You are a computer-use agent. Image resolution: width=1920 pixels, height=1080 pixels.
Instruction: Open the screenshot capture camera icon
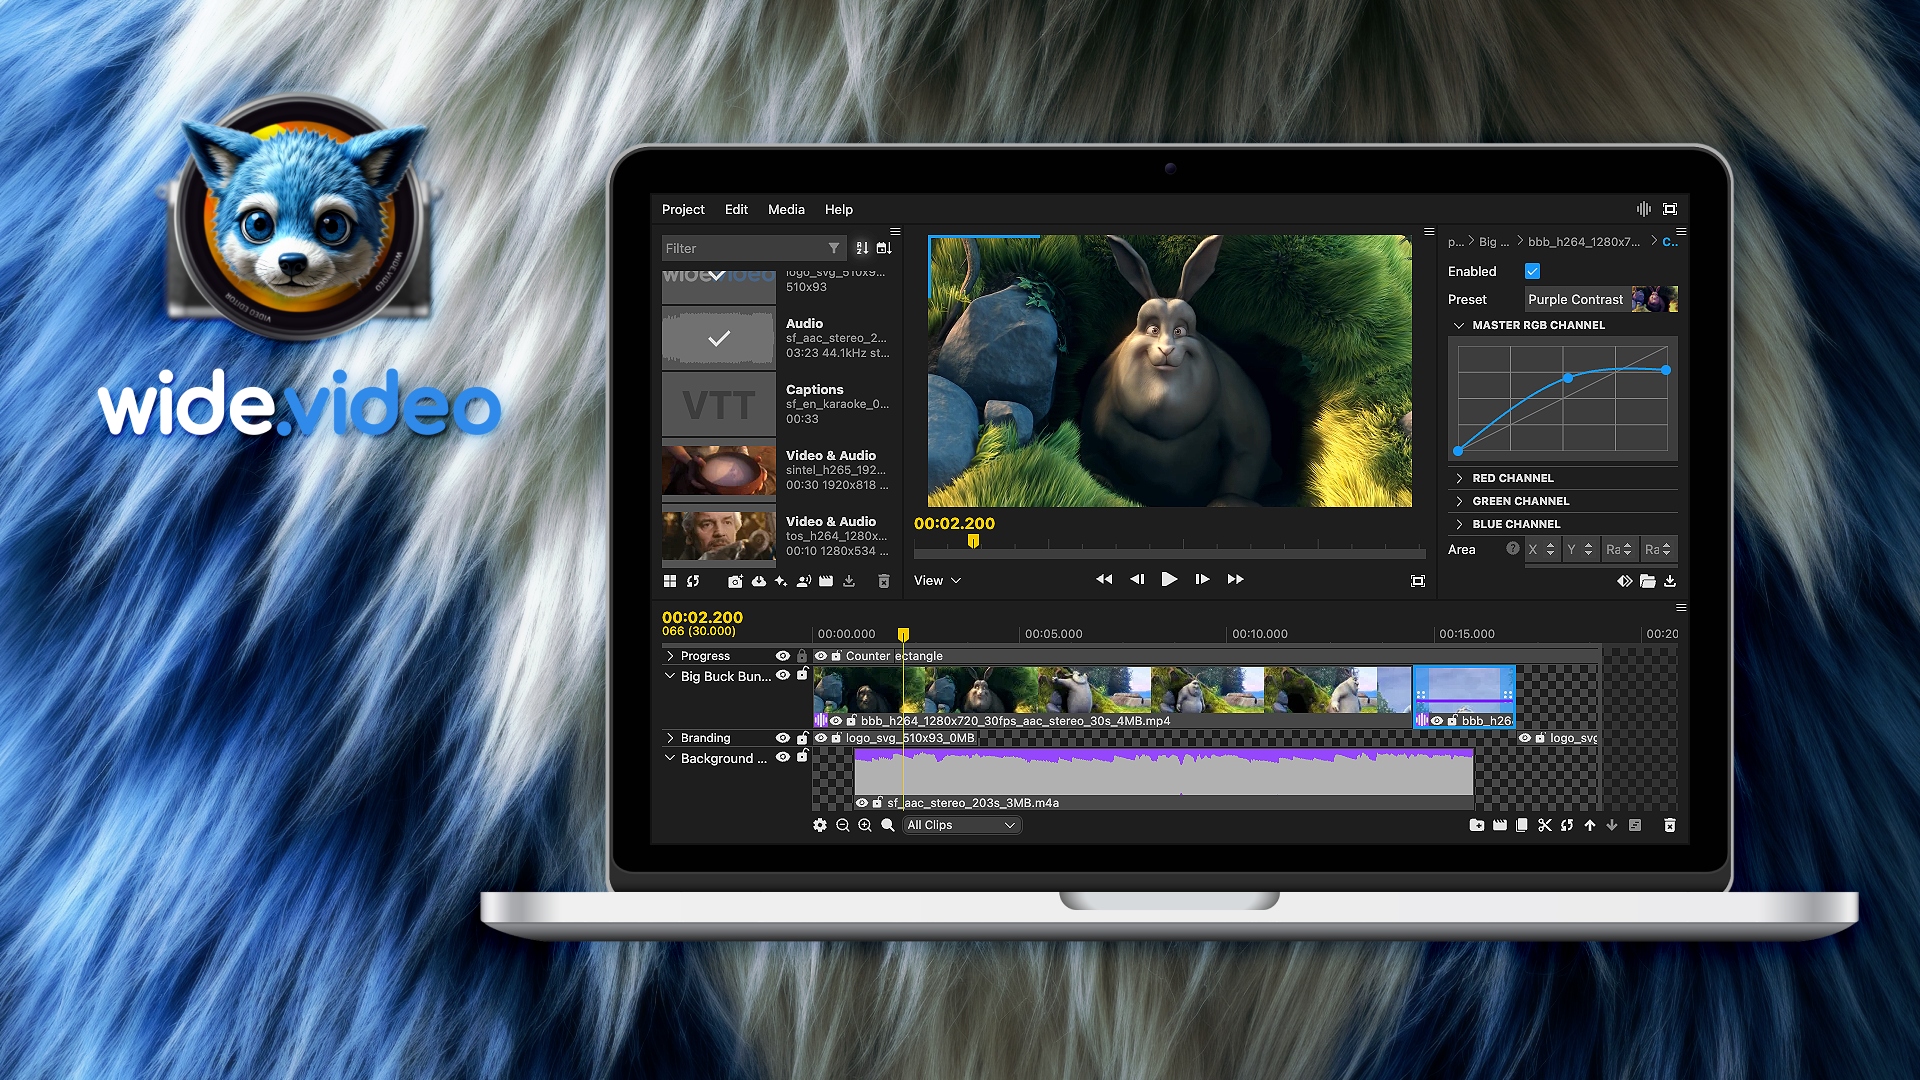click(x=736, y=580)
